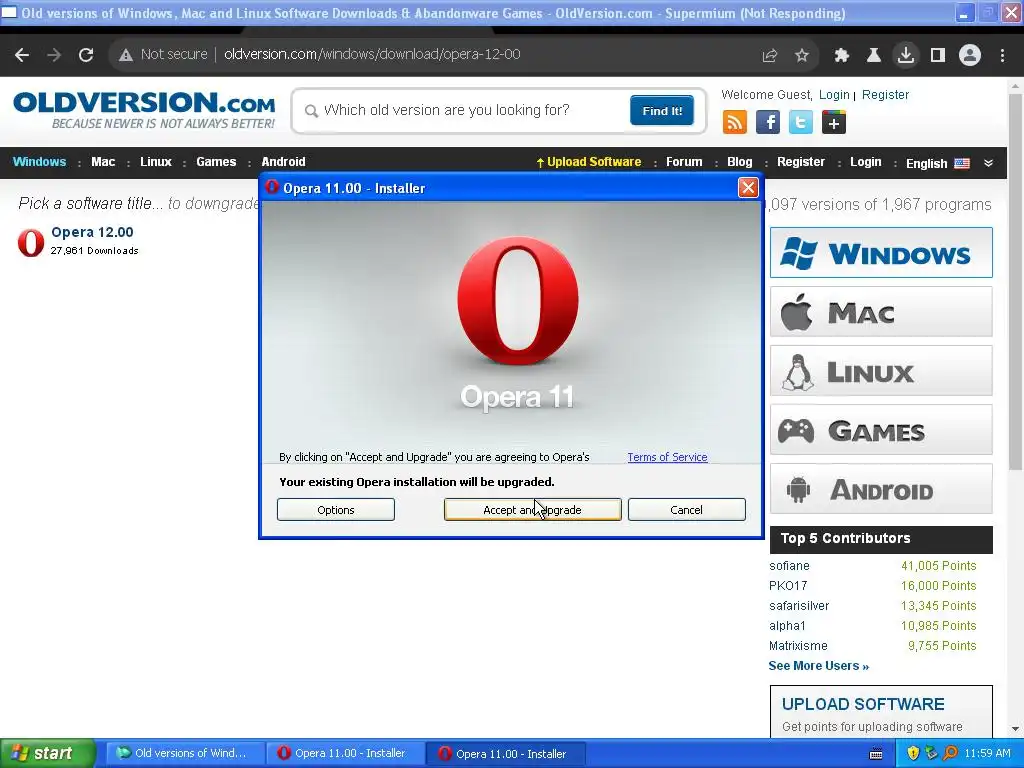
Task: Click the Google Plus icon
Action: tap(834, 122)
